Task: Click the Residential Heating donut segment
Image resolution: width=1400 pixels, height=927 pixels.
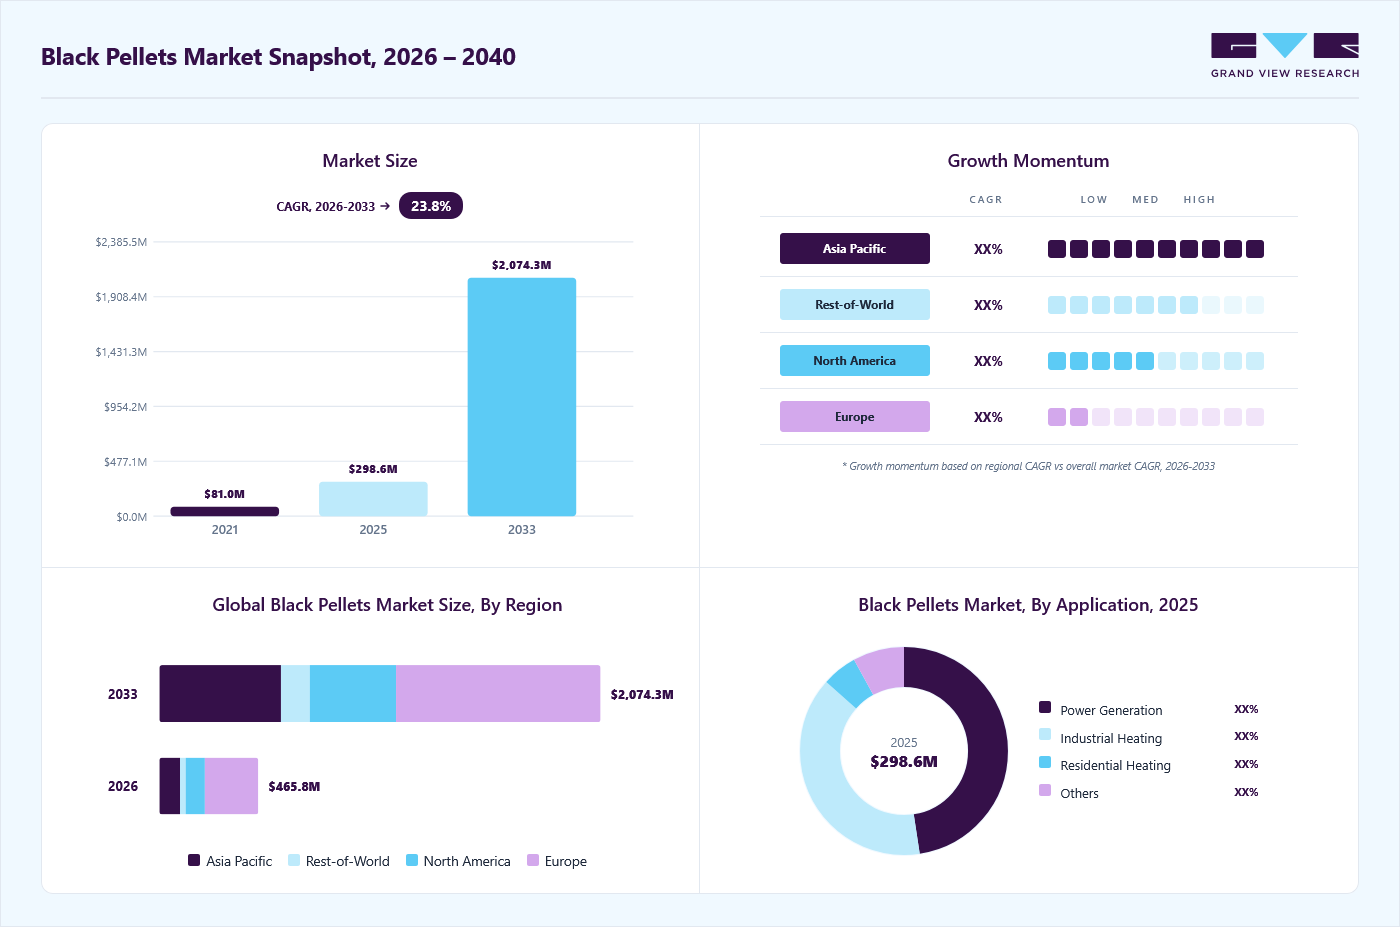Action: tap(849, 685)
